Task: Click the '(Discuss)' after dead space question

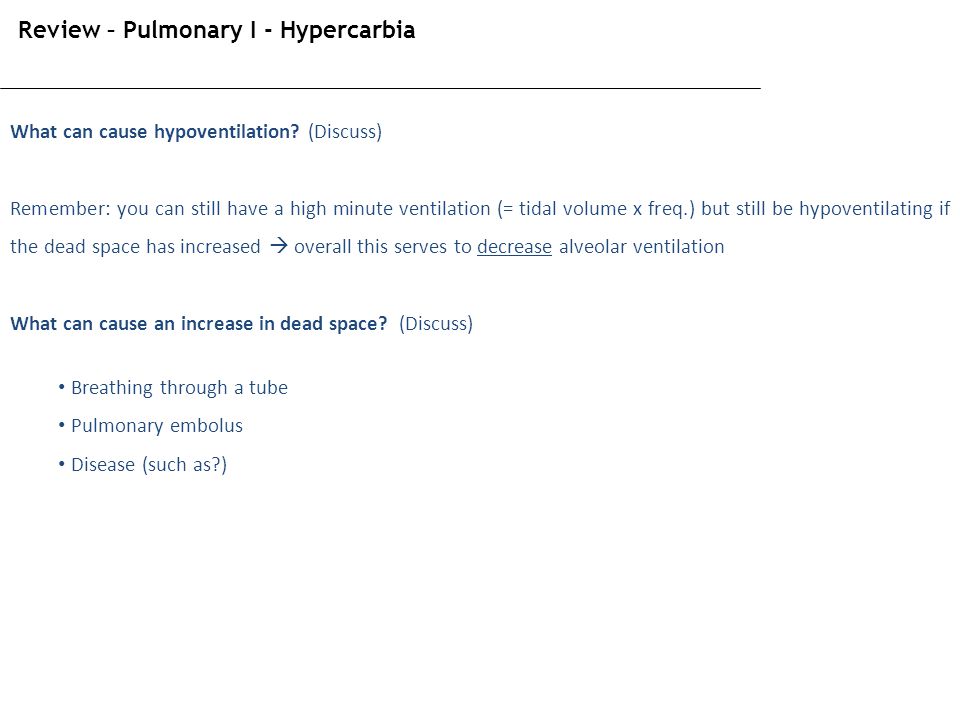Action: point(436,323)
